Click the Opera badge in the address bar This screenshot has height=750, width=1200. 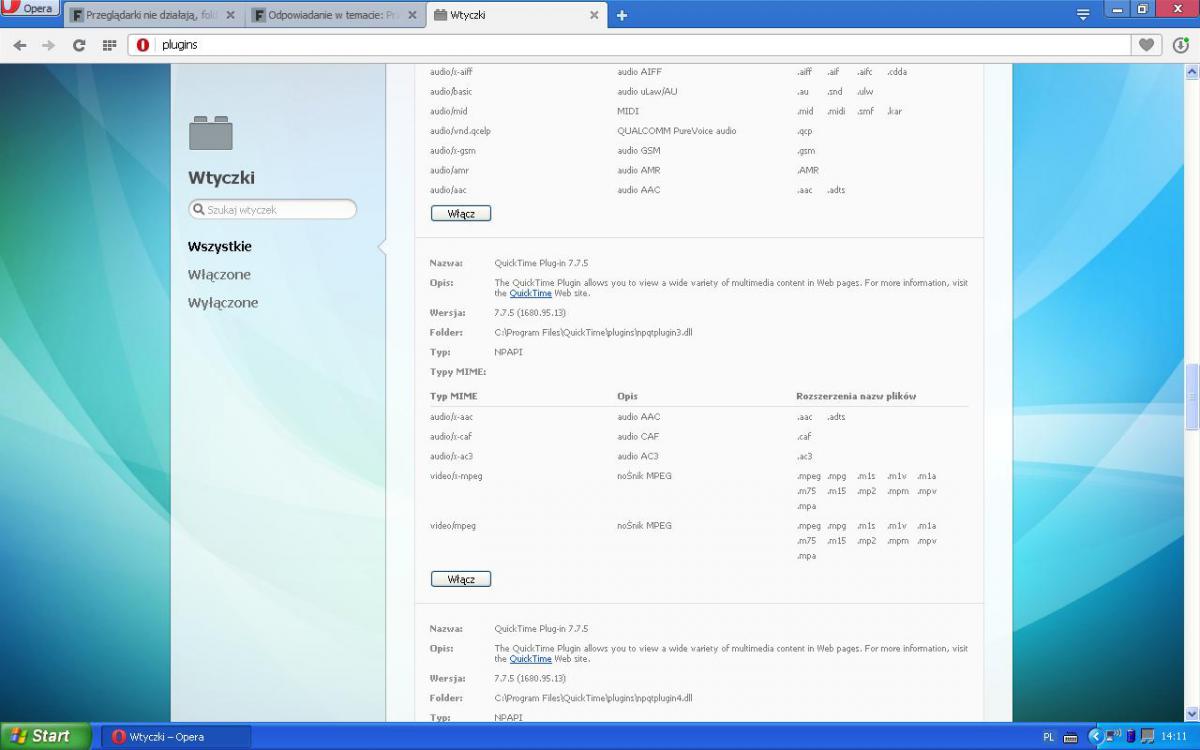143,45
